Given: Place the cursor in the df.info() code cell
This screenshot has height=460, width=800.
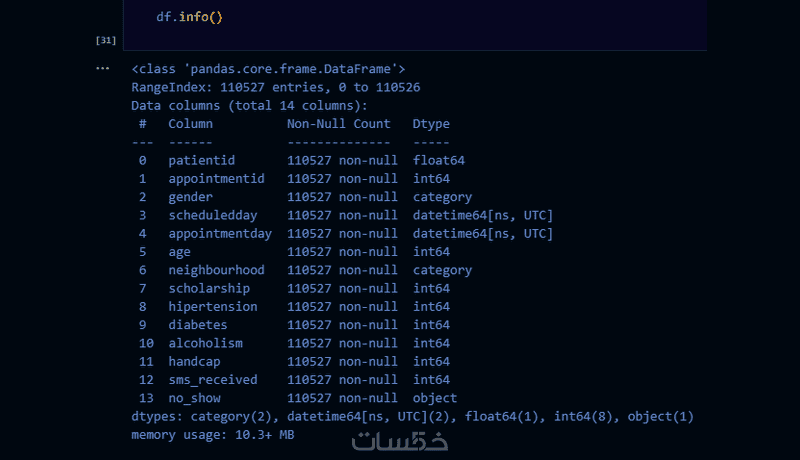Looking at the screenshot, I should (x=400, y=18).
